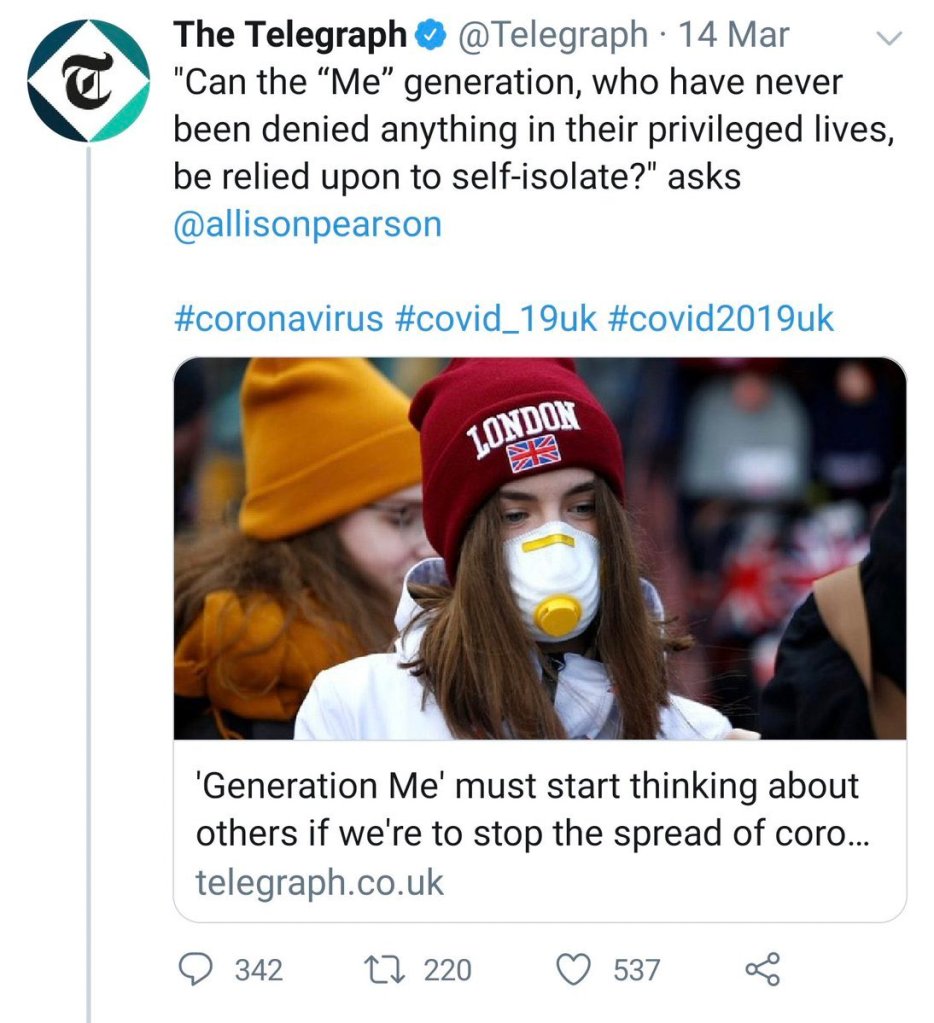Click the 537 likes count
The height and width of the screenshot is (1023, 934).
(x=636, y=969)
